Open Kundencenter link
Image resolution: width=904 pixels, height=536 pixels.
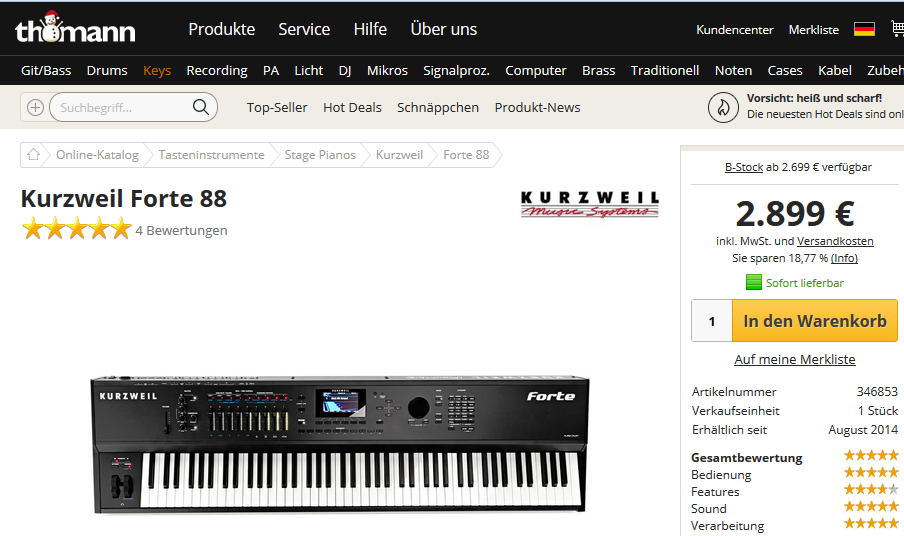coord(734,29)
